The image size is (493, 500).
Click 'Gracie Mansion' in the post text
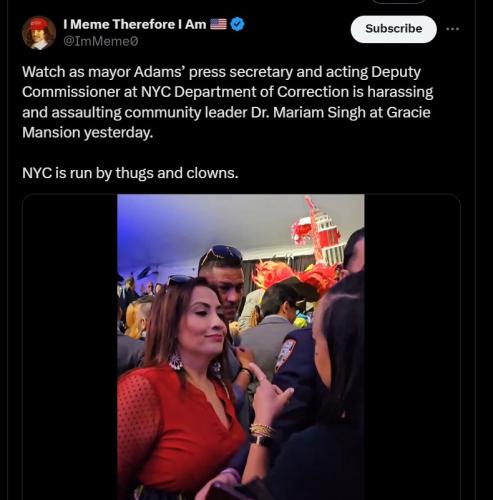point(226,122)
